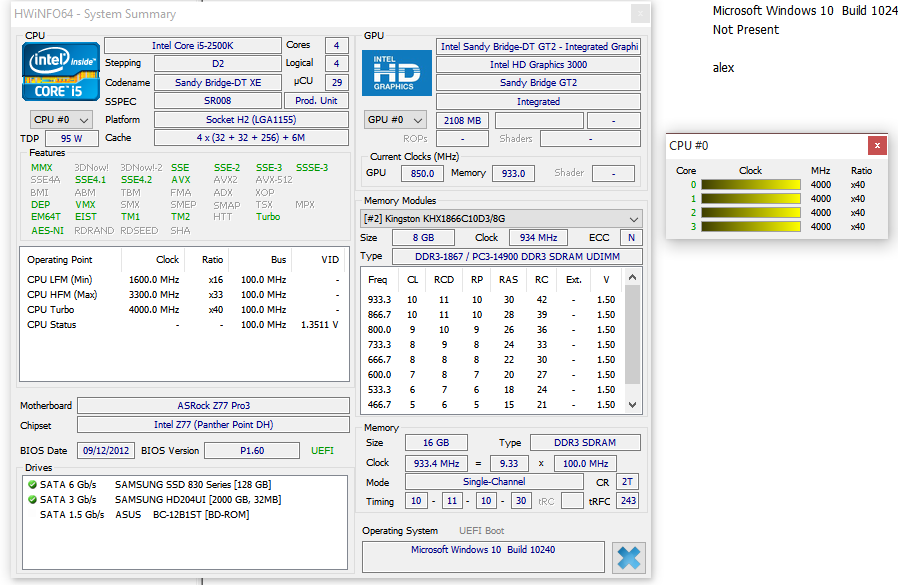Click the 8 GB module size field
Viewport: 898px width, 585px height.
[423, 238]
